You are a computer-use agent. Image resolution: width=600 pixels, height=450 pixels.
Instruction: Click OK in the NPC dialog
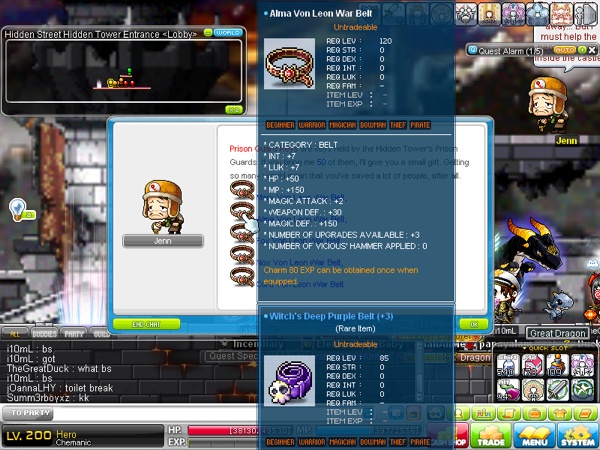(474, 324)
